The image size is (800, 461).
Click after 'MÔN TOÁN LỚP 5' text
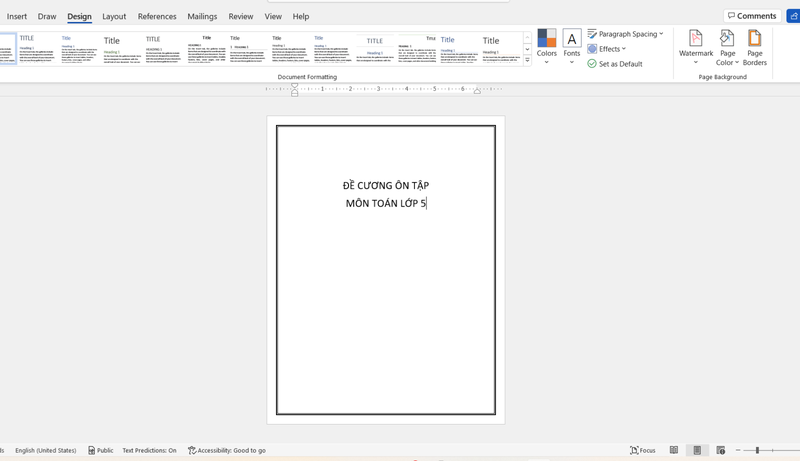pyautogui.click(x=427, y=204)
